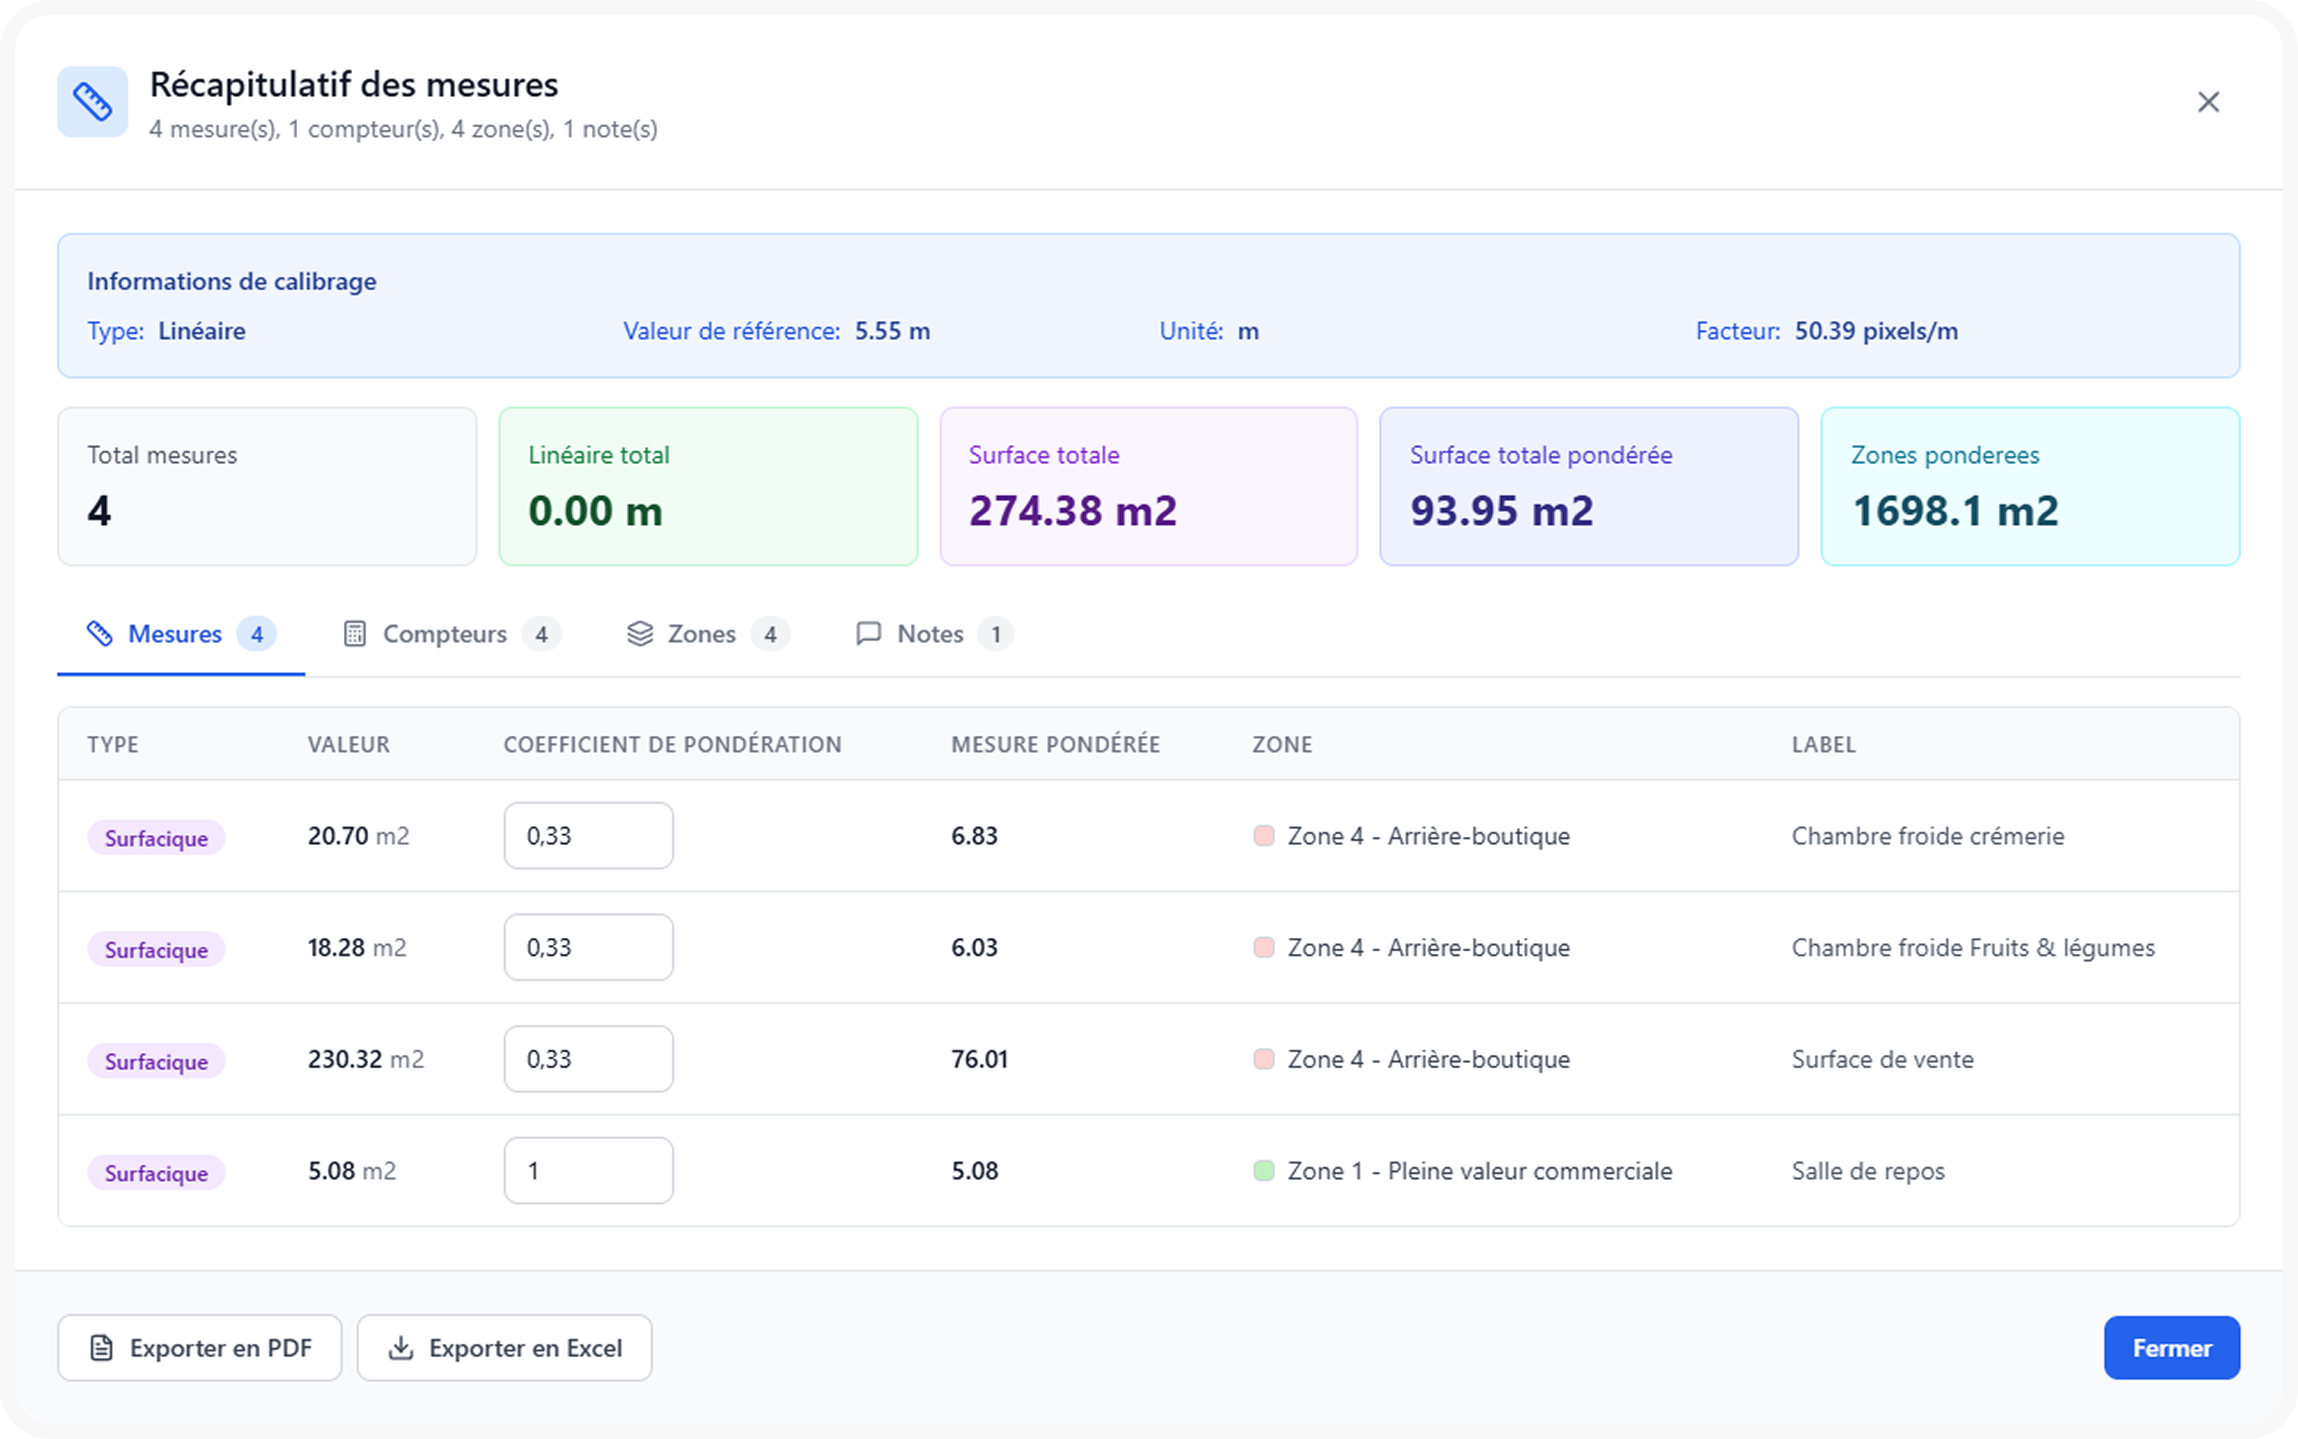The height and width of the screenshot is (1439, 2298).
Task: Click the value 18.28 m2
Action: pyautogui.click(x=357, y=947)
